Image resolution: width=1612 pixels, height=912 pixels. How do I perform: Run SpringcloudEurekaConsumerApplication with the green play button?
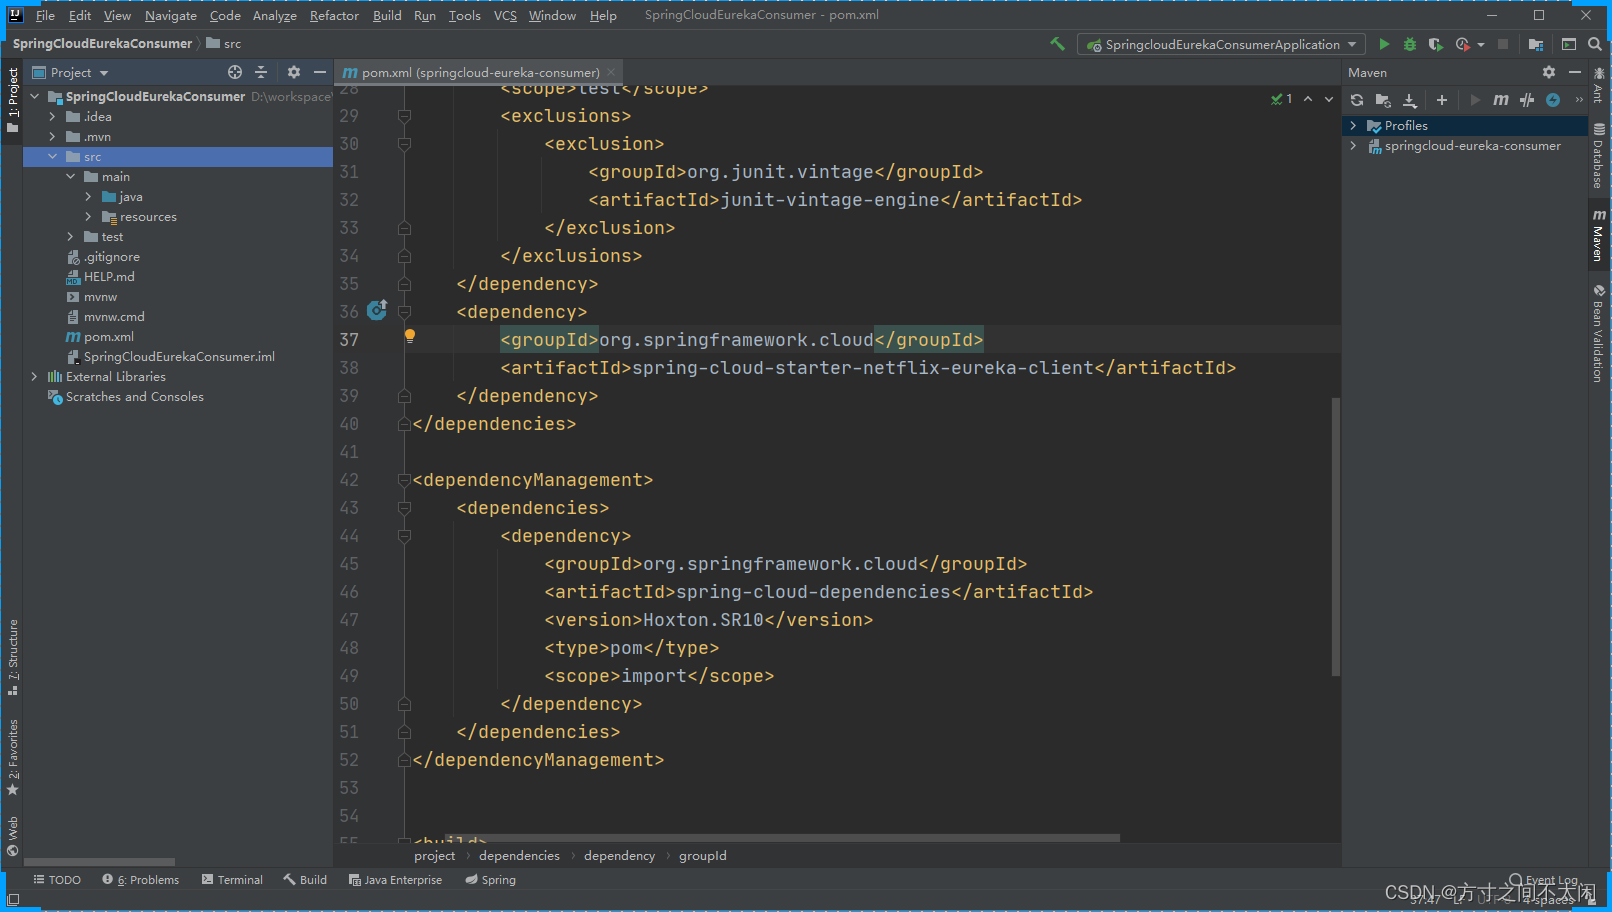pos(1384,44)
